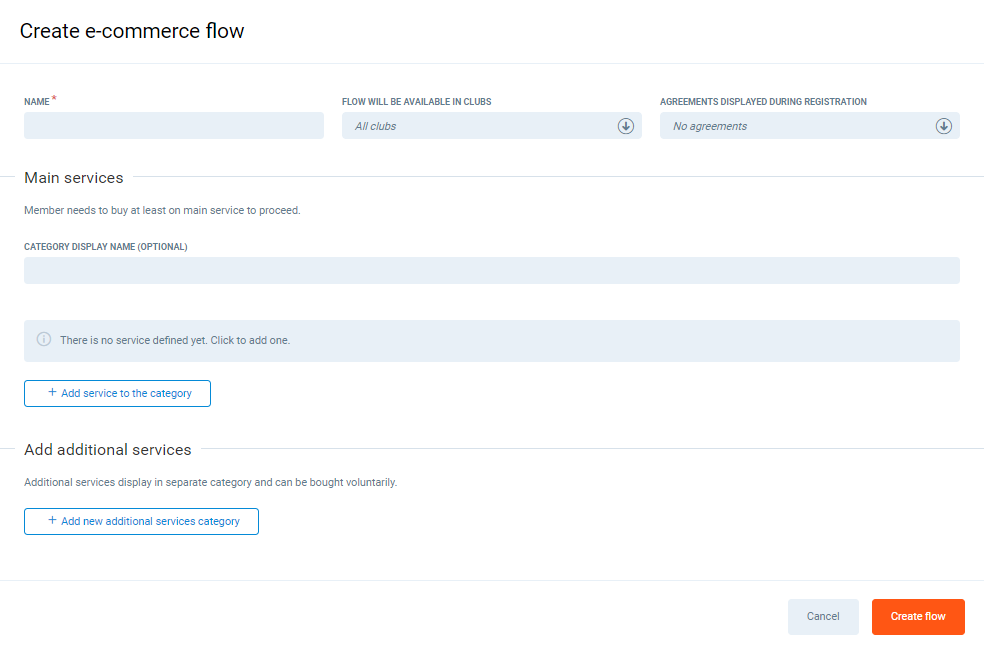
Task: Click plus icon beside Add service text
Action: [x=52, y=393]
